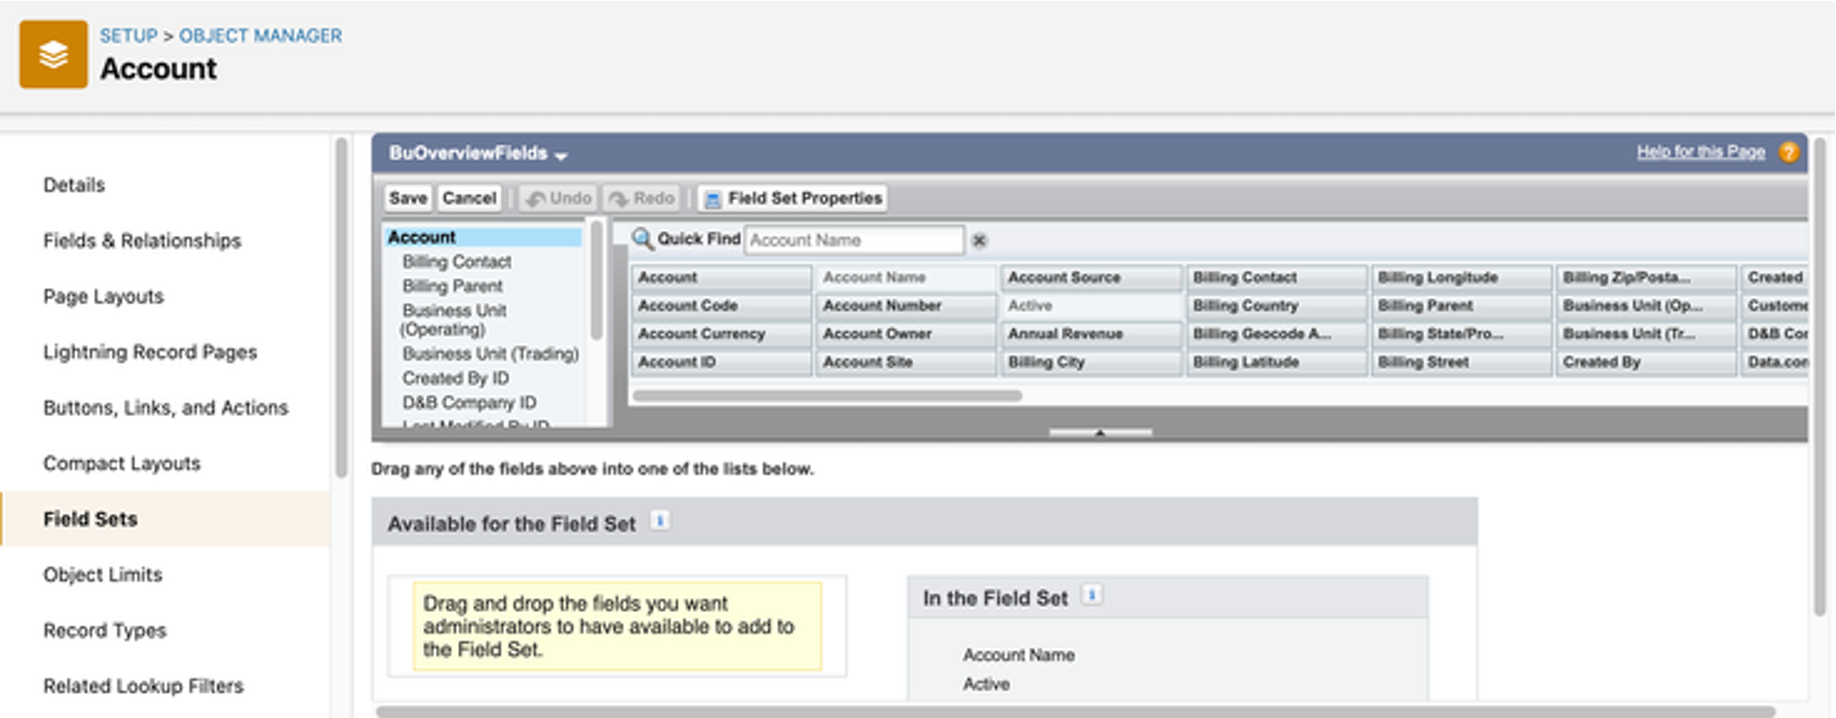
Task: Open Buttons, Links, and Actions
Action: (165, 408)
